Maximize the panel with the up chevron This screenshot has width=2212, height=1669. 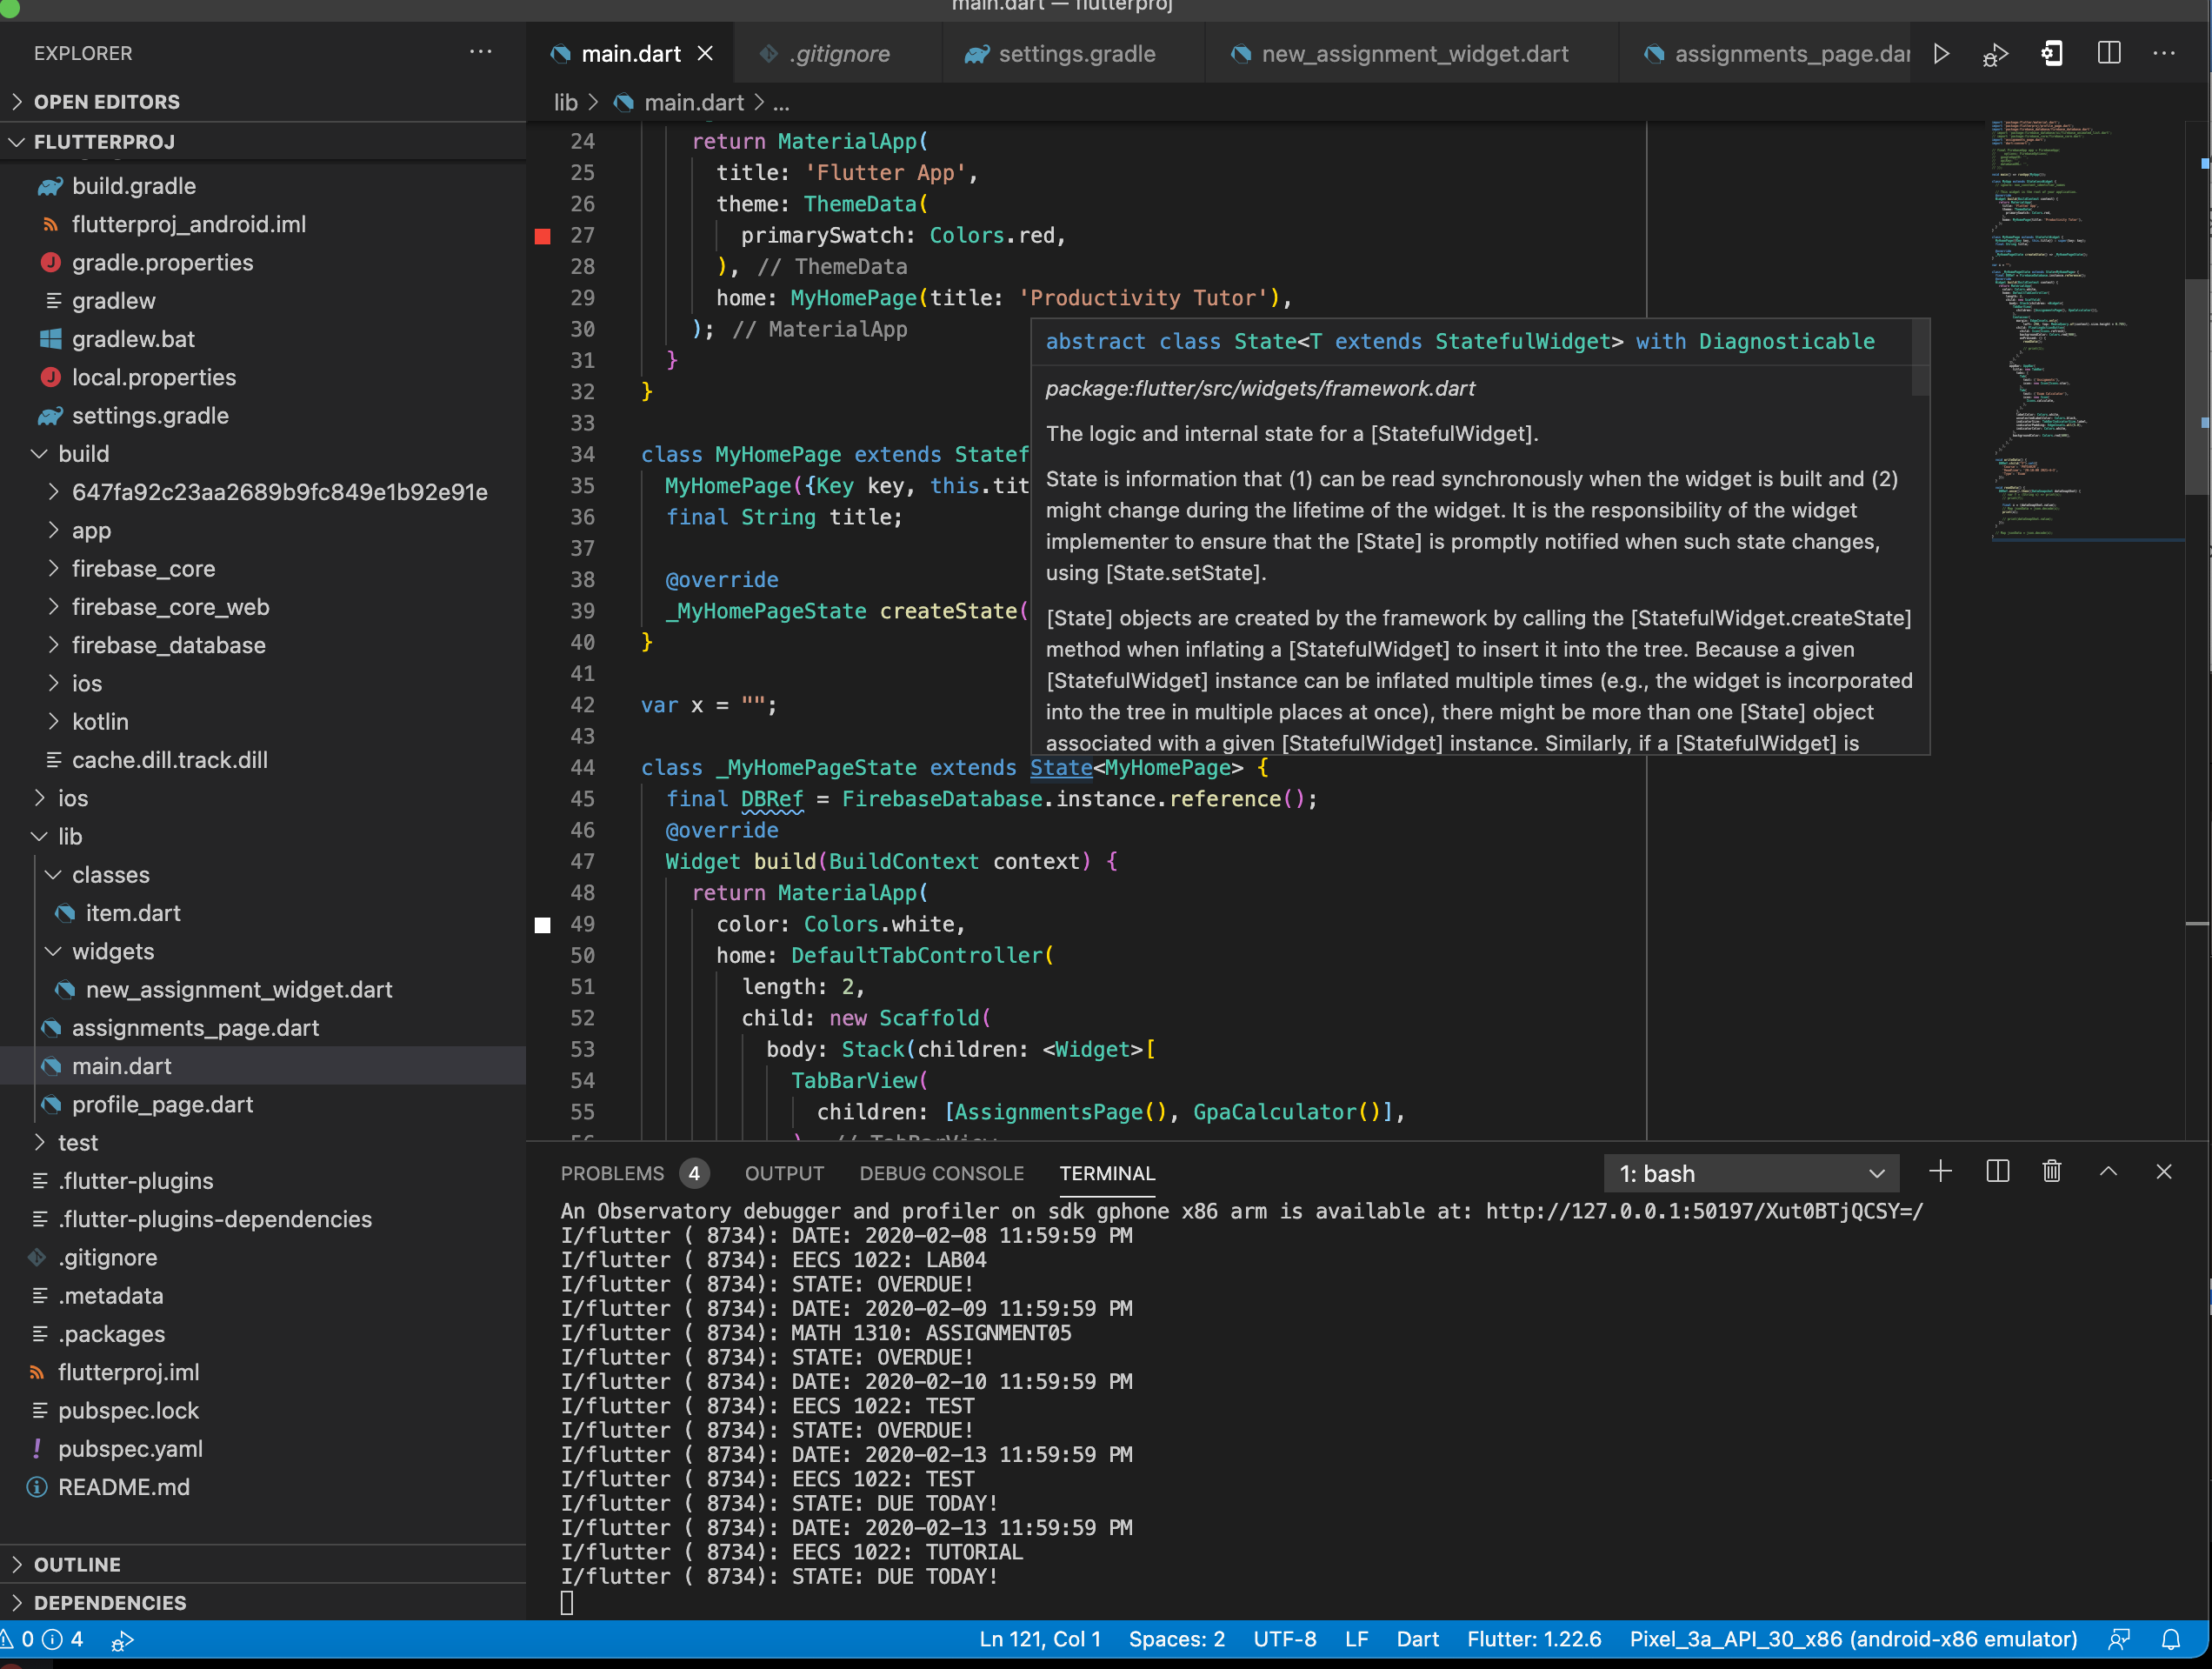[x=2108, y=1172]
